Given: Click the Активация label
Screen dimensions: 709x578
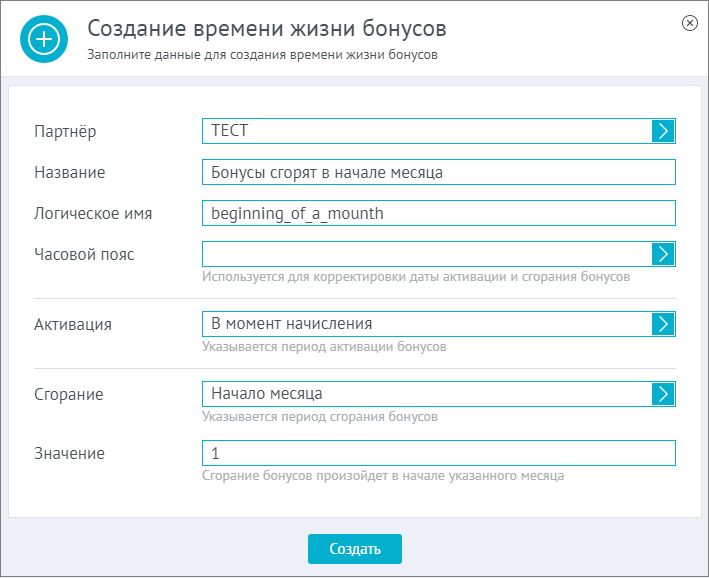Looking at the screenshot, I should 73,325.
